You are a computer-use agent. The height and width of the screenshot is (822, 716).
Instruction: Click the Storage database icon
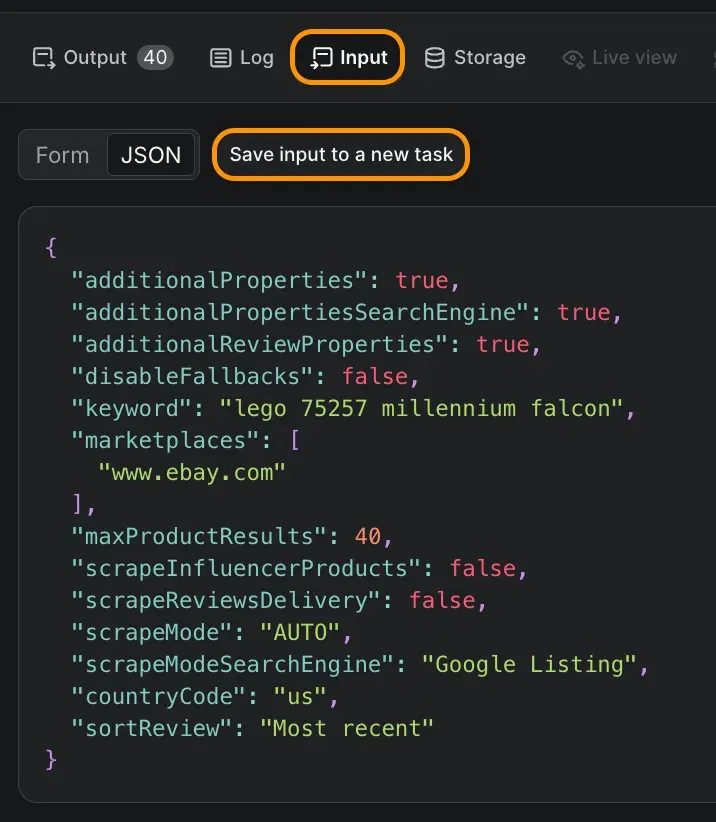tap(435, 58)
